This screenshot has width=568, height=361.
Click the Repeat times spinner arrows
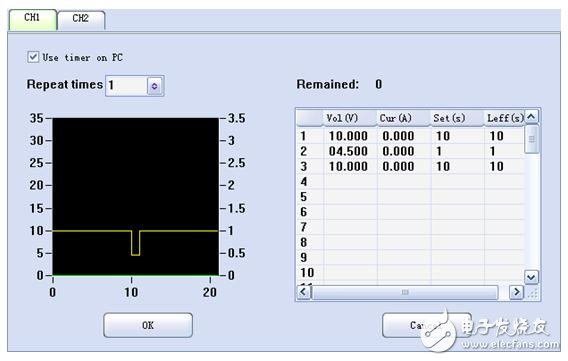coord(155,86)
